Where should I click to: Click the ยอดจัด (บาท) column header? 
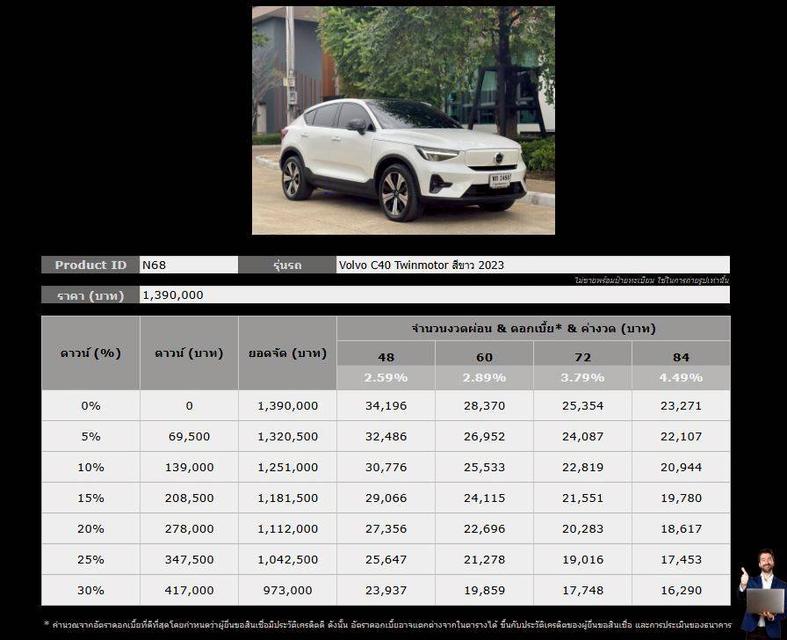(287, 353)
